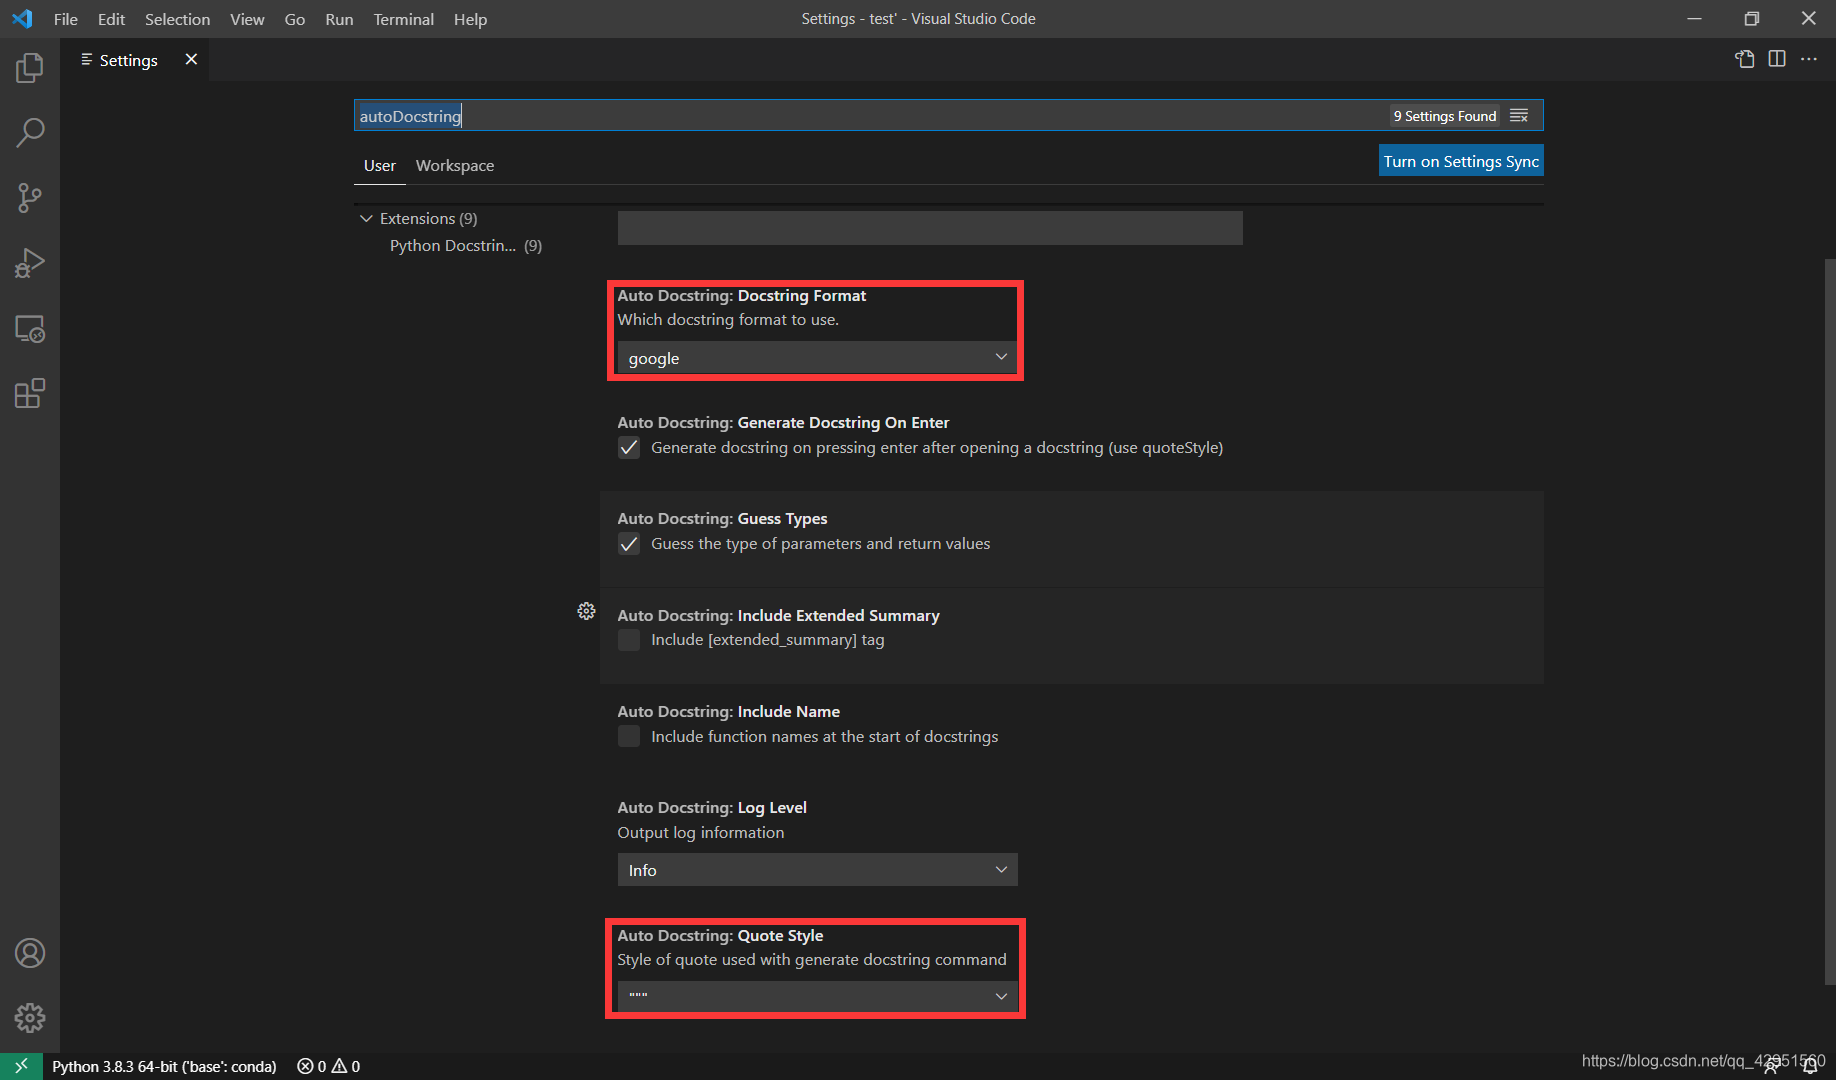Image resolution: width=1836 pixels, height=1080 pixels.
Task: Open the Log Level dropdown showing Info
Action: (x=815, y=869)
